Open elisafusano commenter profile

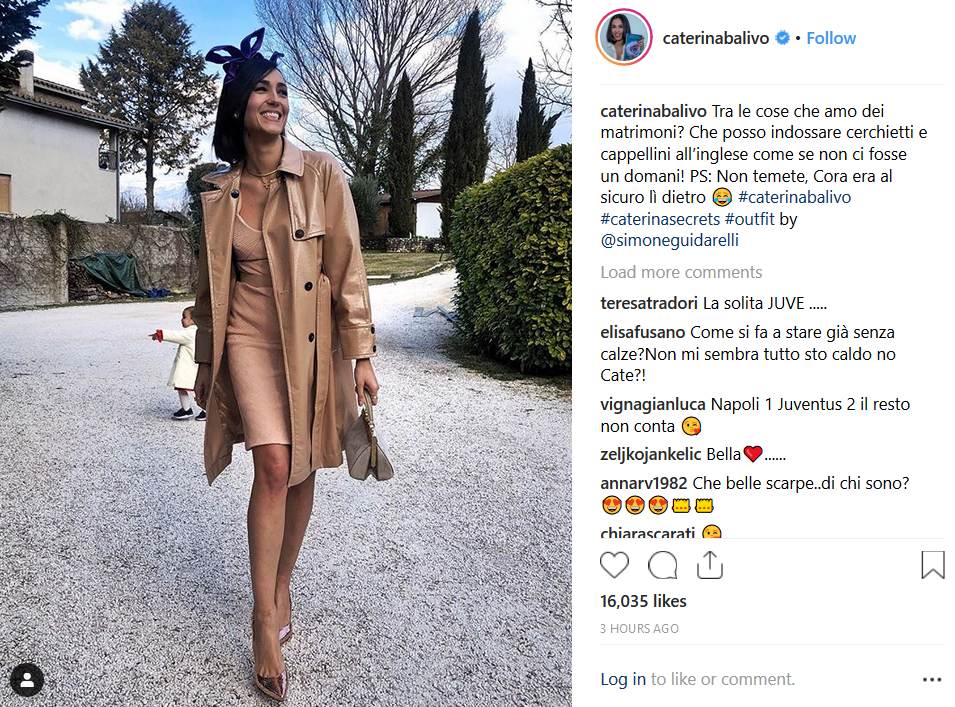[643, 332]
